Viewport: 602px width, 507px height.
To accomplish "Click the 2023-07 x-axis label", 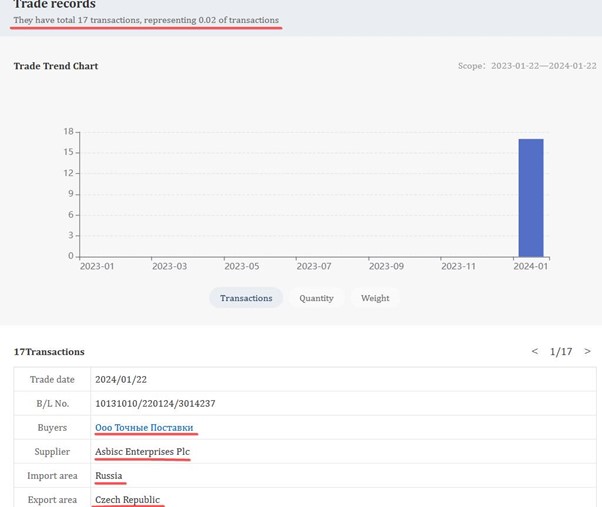I will tap(314, 267).
